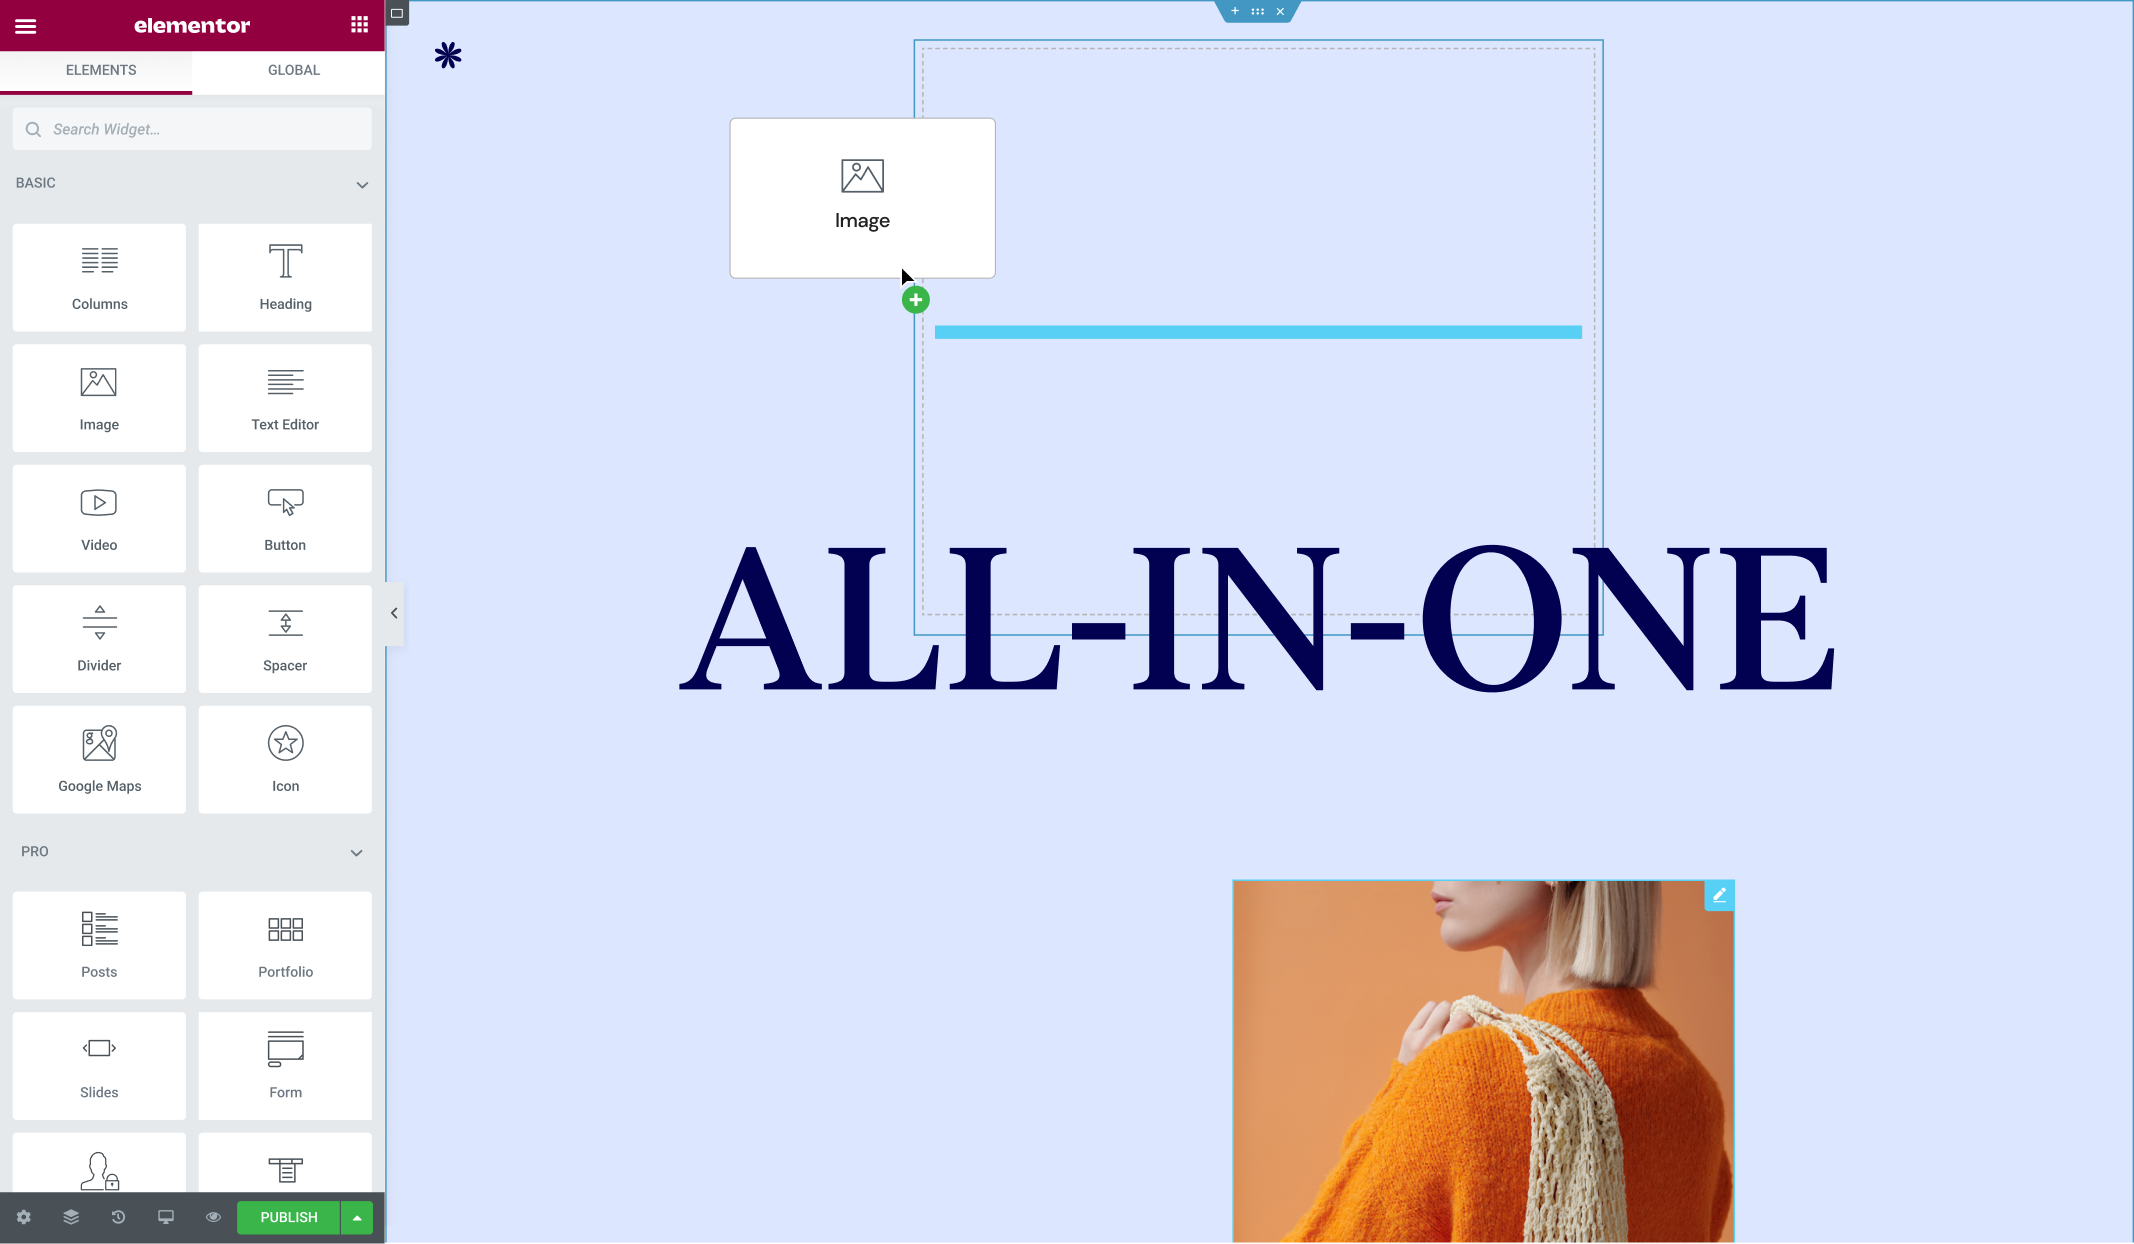The image size is (2134, 1244).
Task: Click the PUBLISH button
Action: click(289, 1217)
